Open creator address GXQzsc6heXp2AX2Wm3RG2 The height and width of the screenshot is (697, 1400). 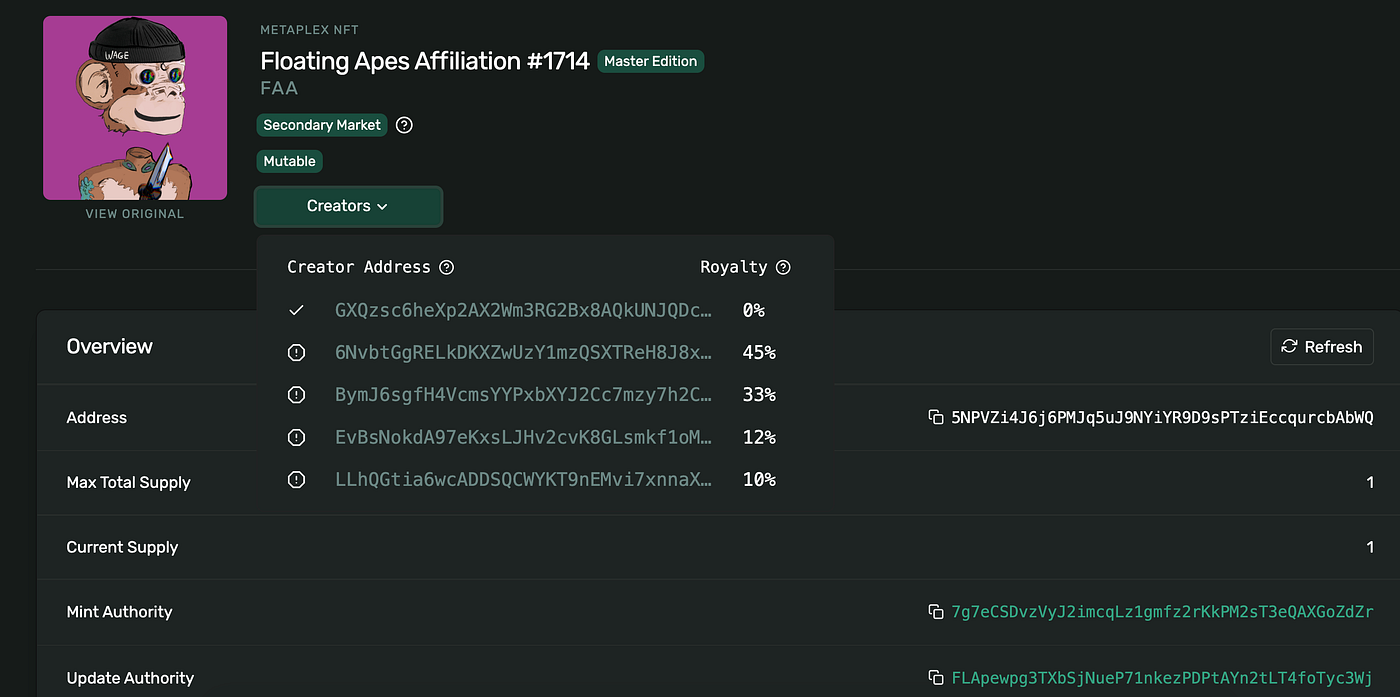(524, 310)
